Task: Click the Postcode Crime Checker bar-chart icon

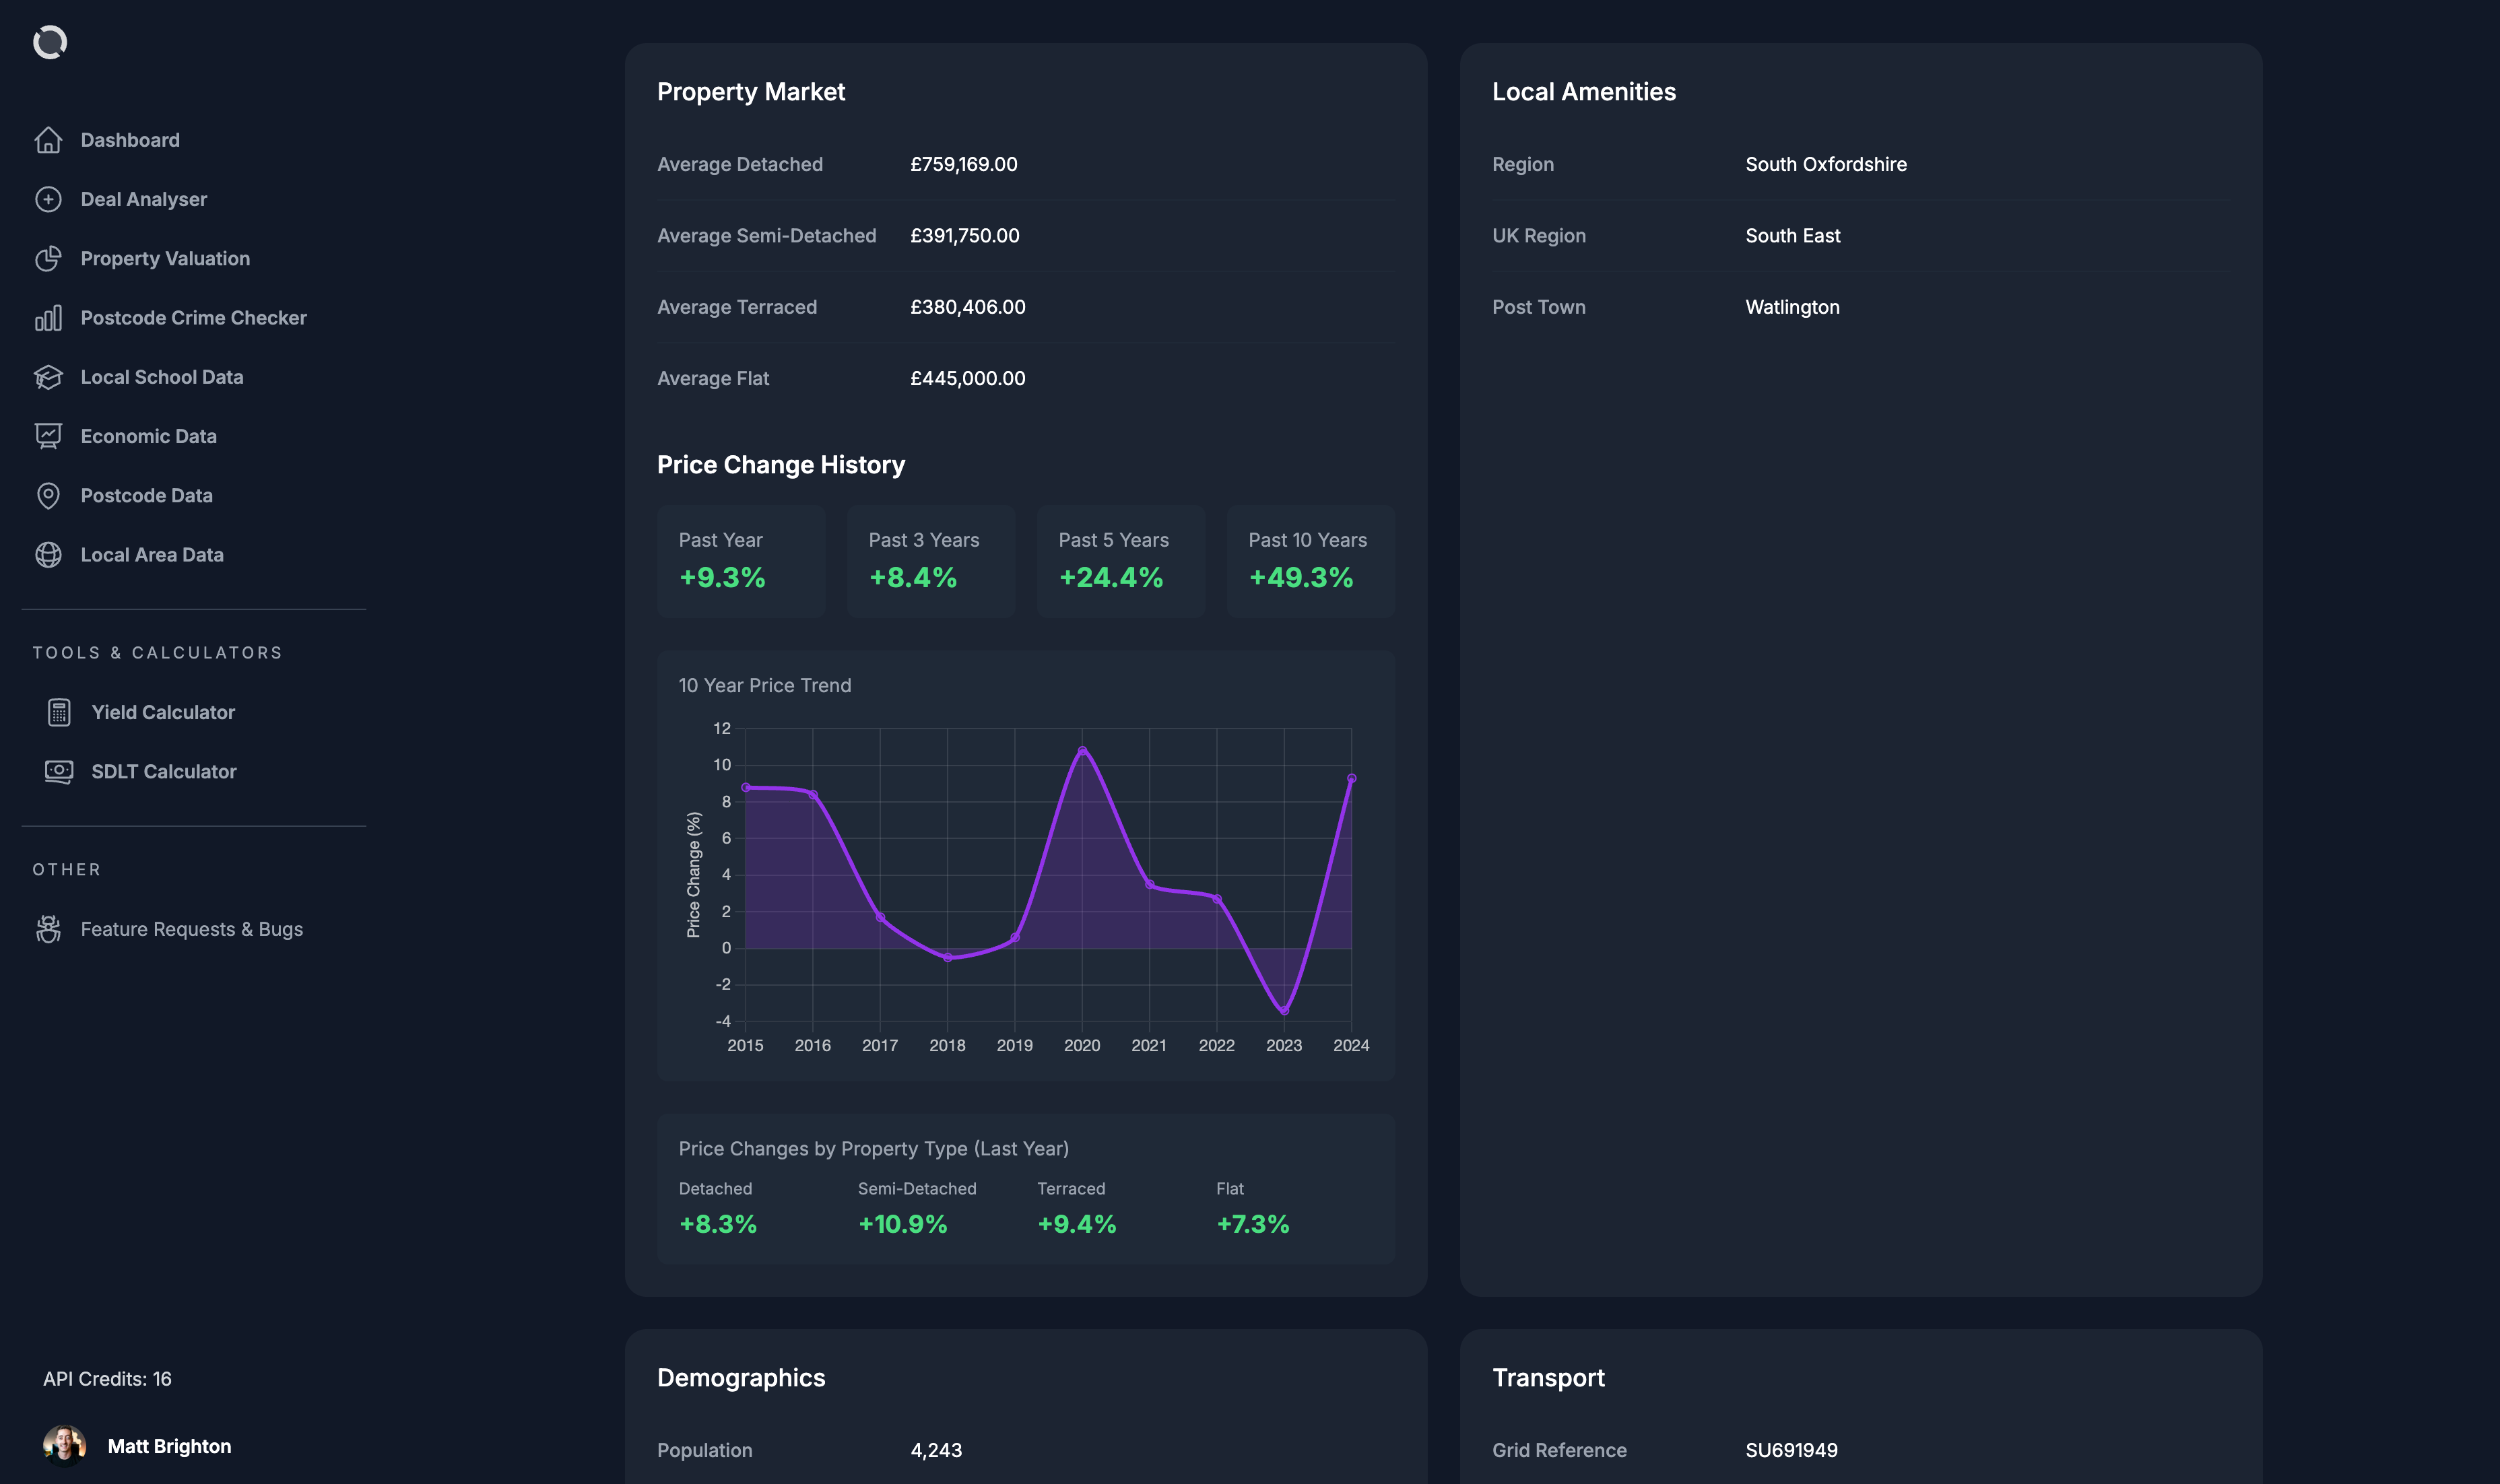Action: 48,318
